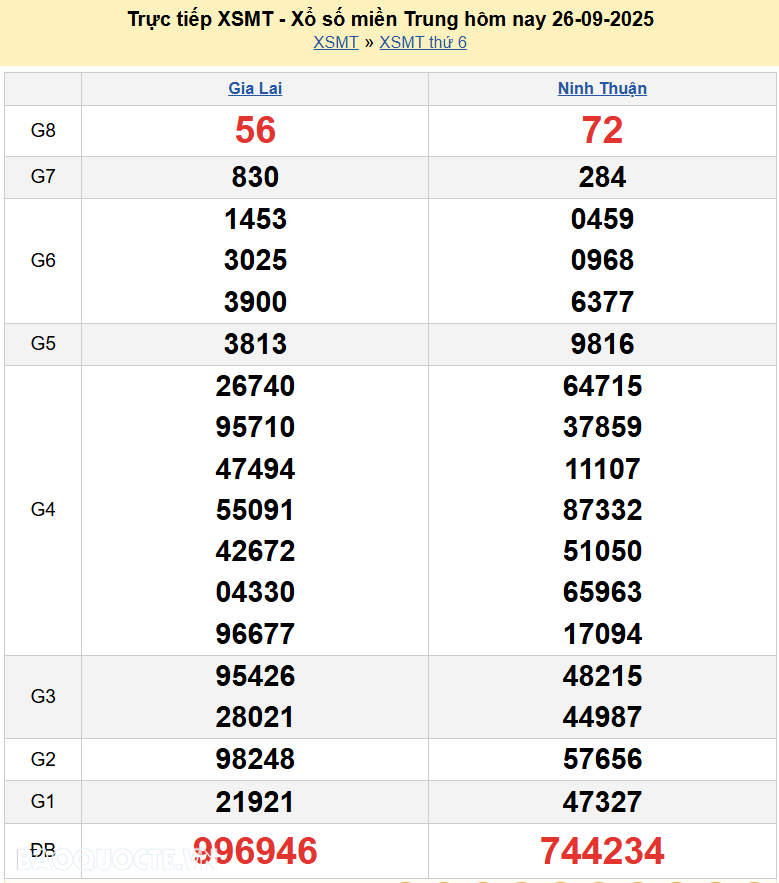The height and width of the screenshot is (883, 779).
Task: Click the G1 number 47327
Action: (x=602, y=802)
